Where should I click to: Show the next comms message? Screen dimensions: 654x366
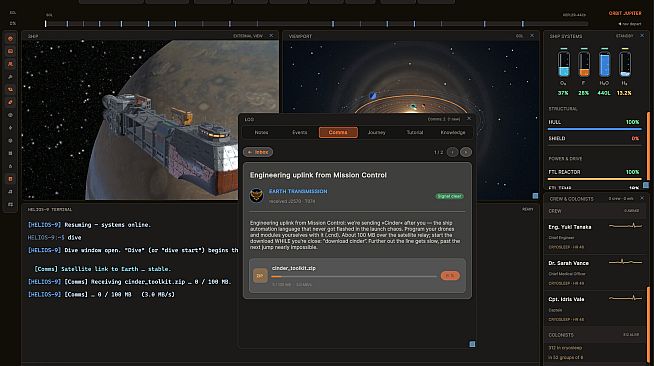point(466,152)
